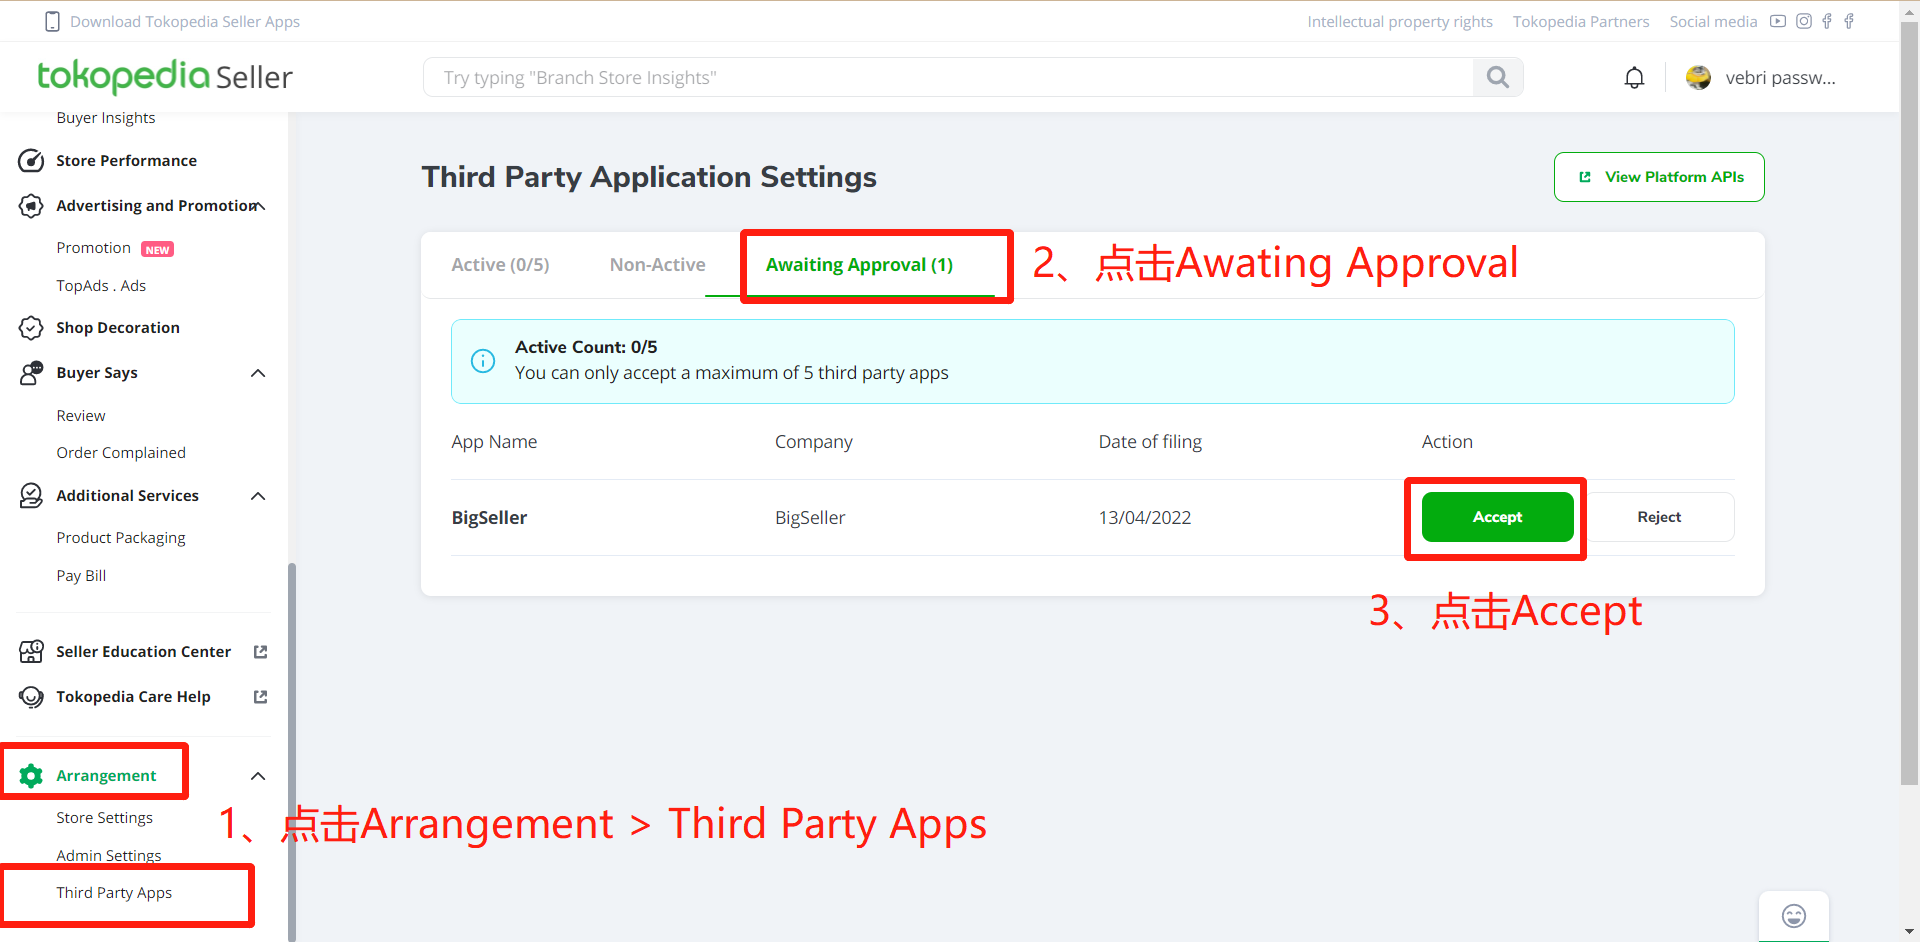The height and width of the screenshot is (942, 1920).
Task: Open Admin Settings in sidebar
Action: 108,856
